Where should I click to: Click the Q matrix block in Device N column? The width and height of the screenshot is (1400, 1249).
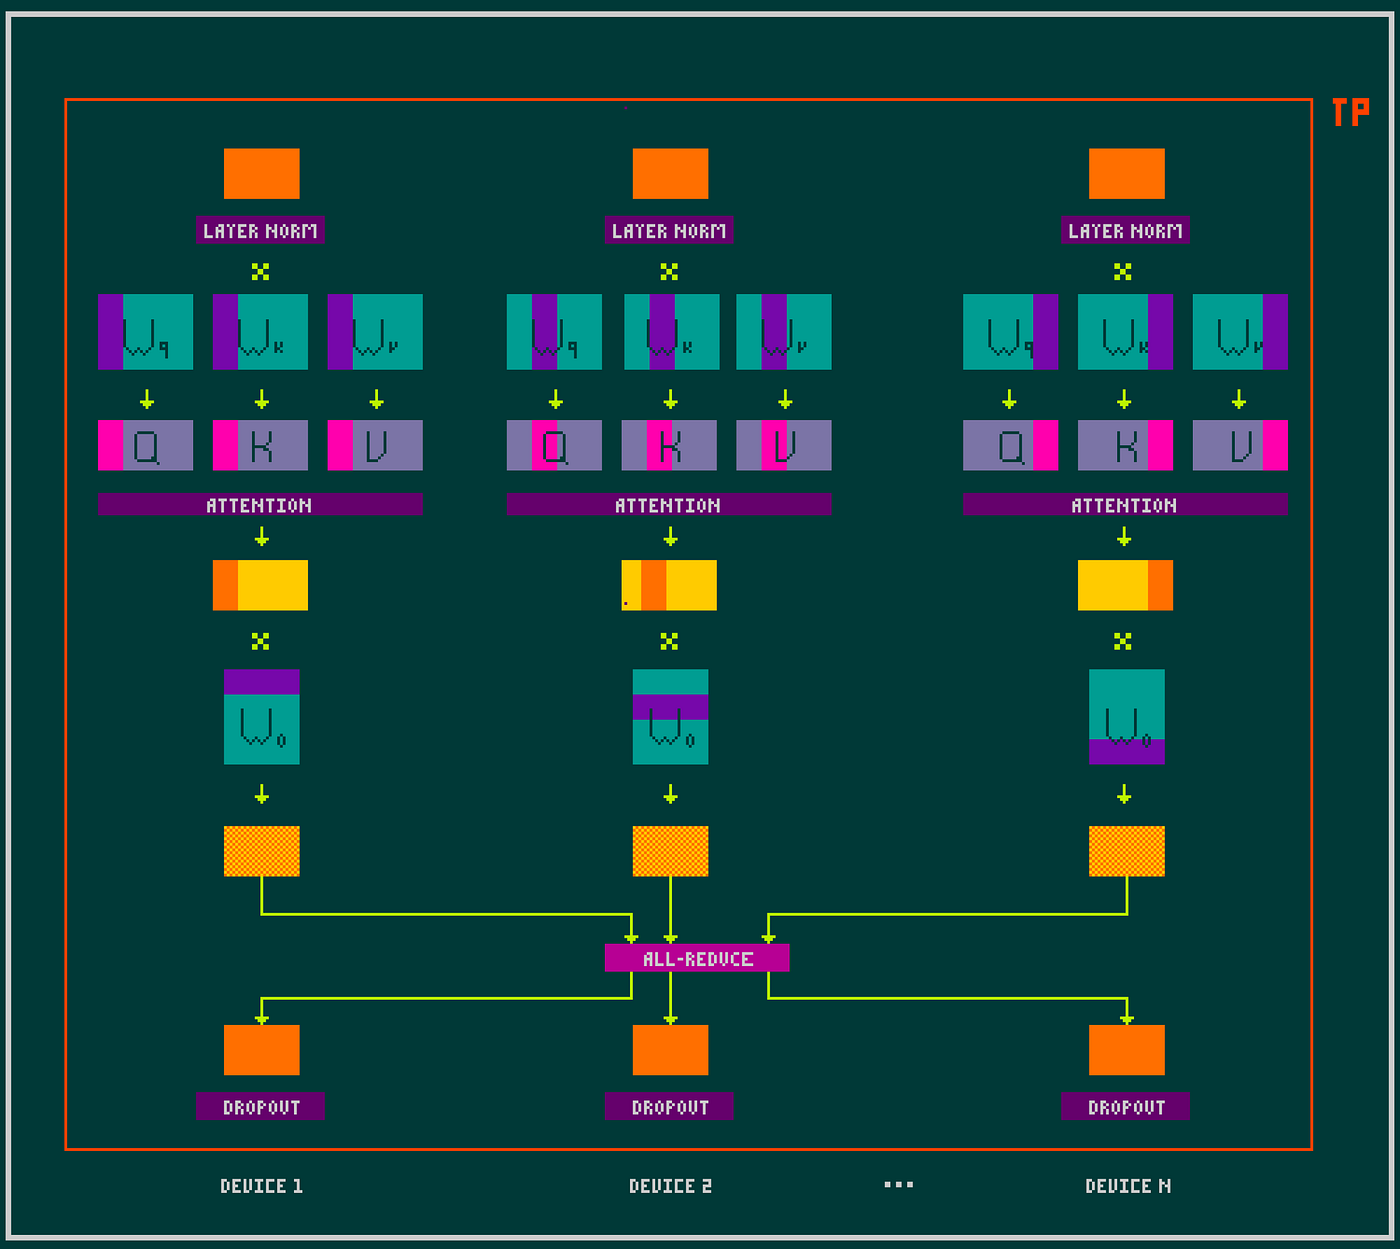pos(1011,445)
